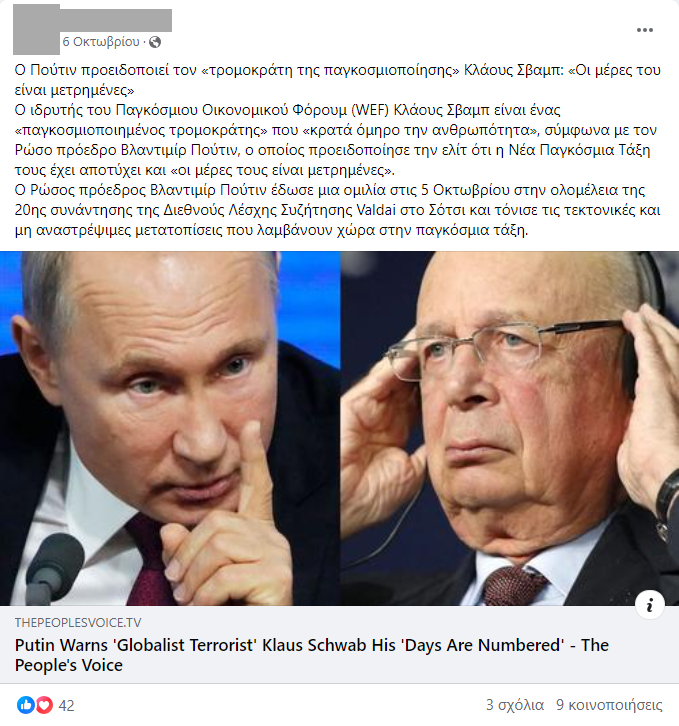Click the red heart reaction icon
Image resolution: width=679 pixels, height=726 pixels.
pos(44,705)
